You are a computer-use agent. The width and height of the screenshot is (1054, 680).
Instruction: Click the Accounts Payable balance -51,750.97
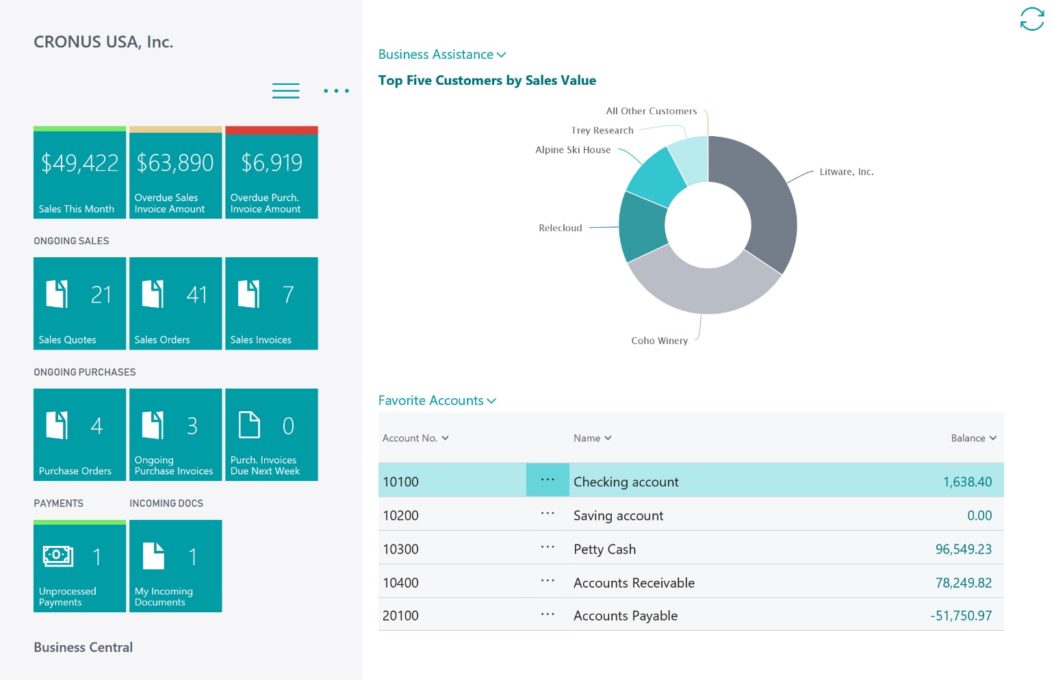961,615
